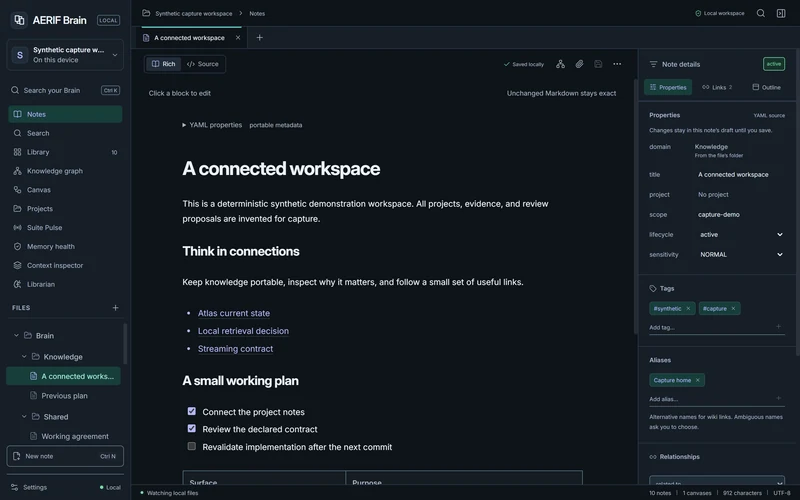
Task: Open the three-dot more options menu
Action: [x=617, y=64]
